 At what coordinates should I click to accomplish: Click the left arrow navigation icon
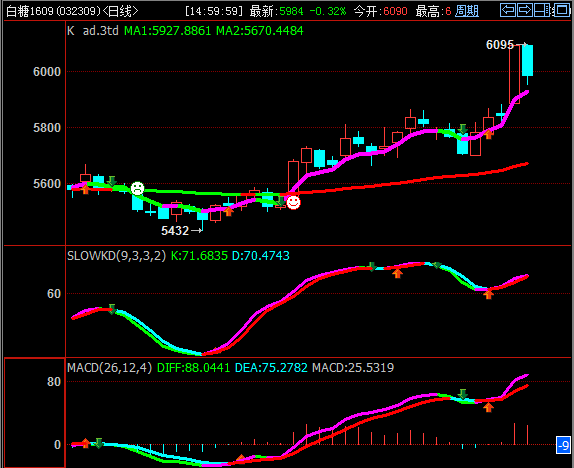pyautogui.click(x=508, y=10)
